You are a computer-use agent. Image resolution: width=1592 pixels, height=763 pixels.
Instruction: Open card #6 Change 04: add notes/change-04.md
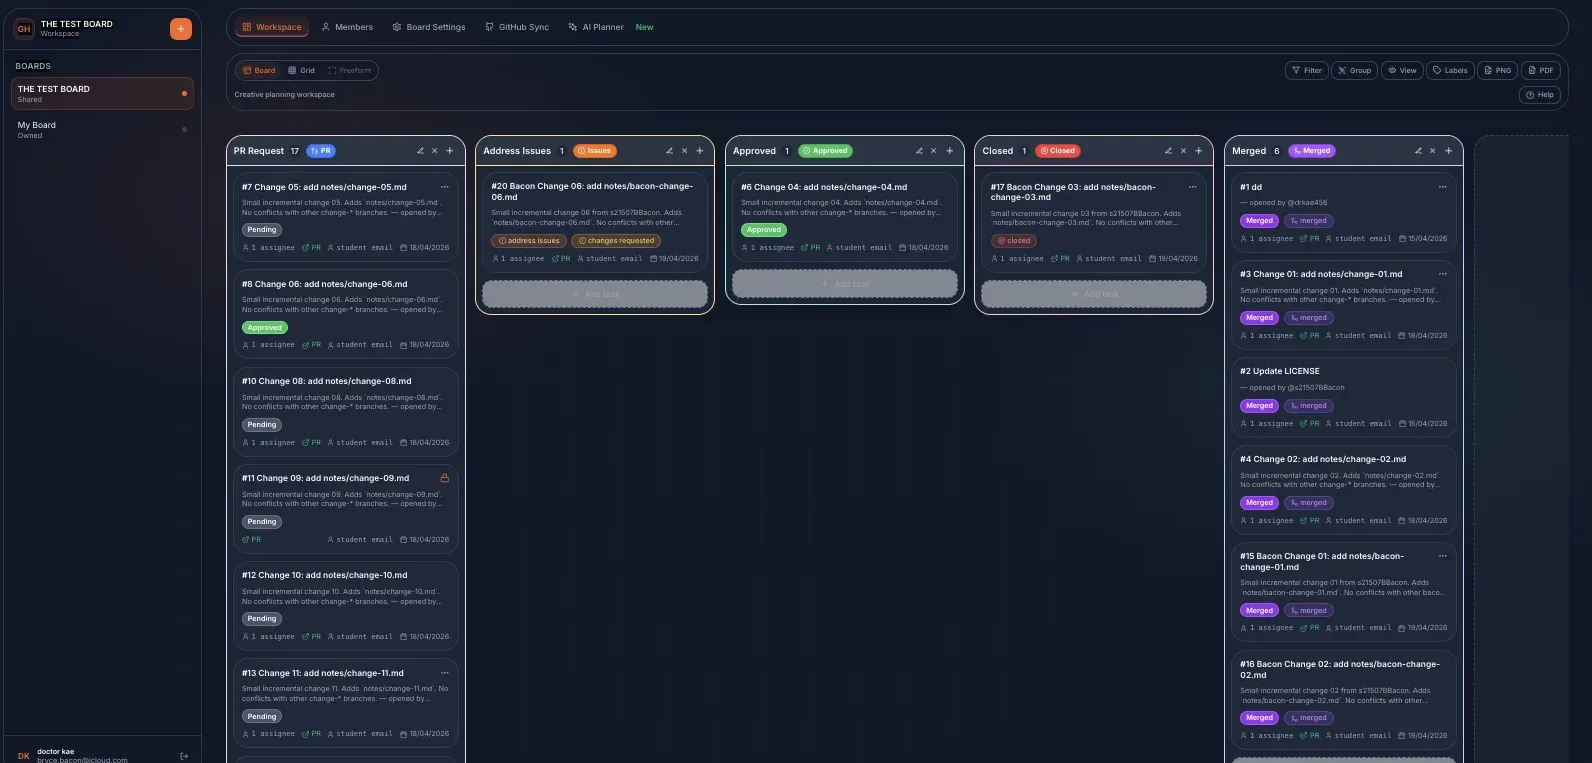(845, 217)
